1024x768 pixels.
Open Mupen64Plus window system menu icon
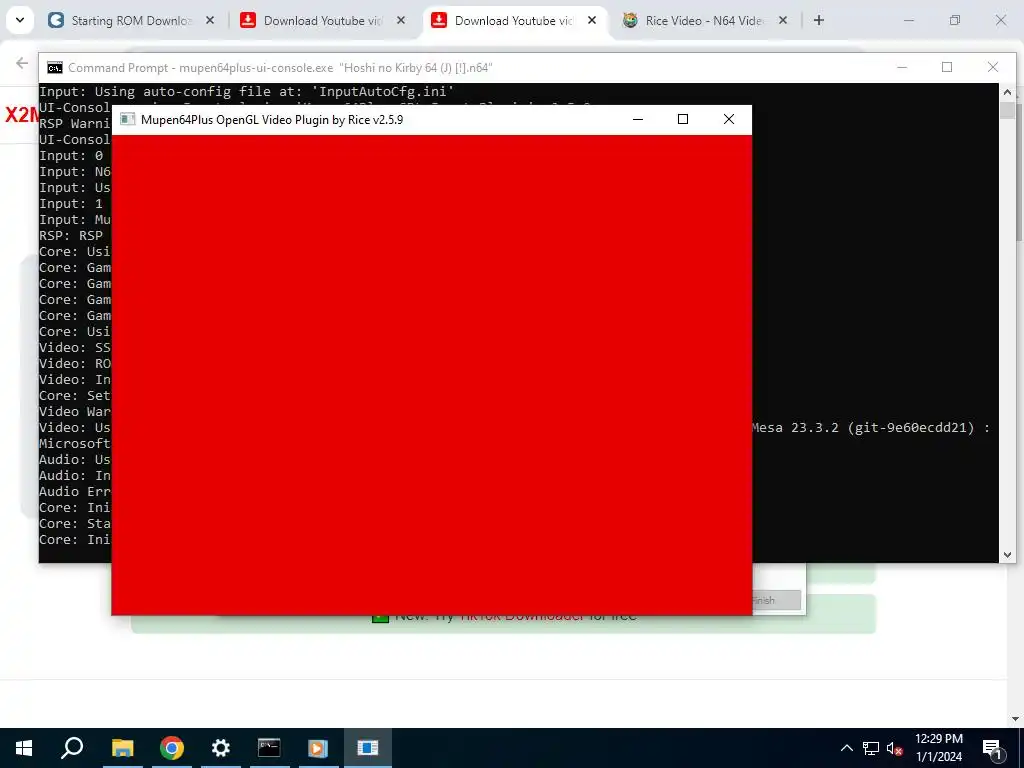click(127, 120)
